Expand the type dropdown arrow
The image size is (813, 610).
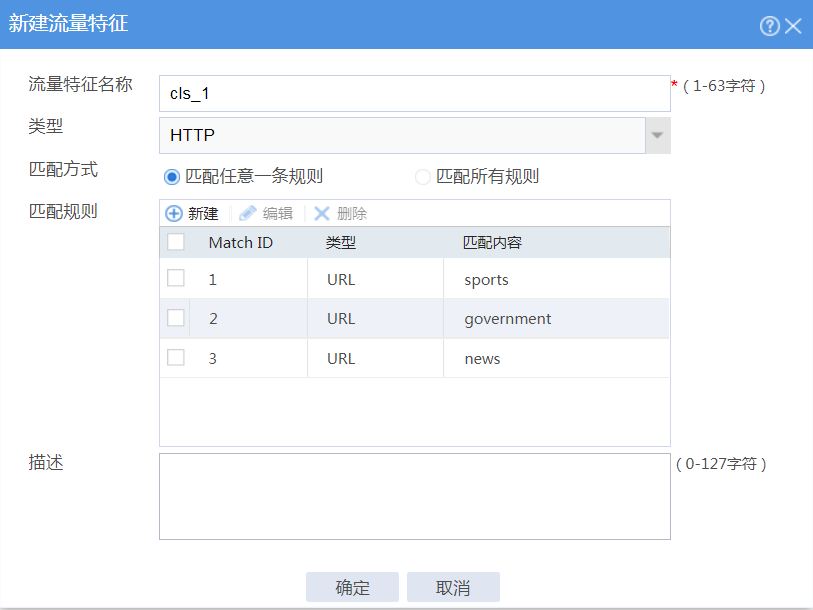(x=657, y=135)
